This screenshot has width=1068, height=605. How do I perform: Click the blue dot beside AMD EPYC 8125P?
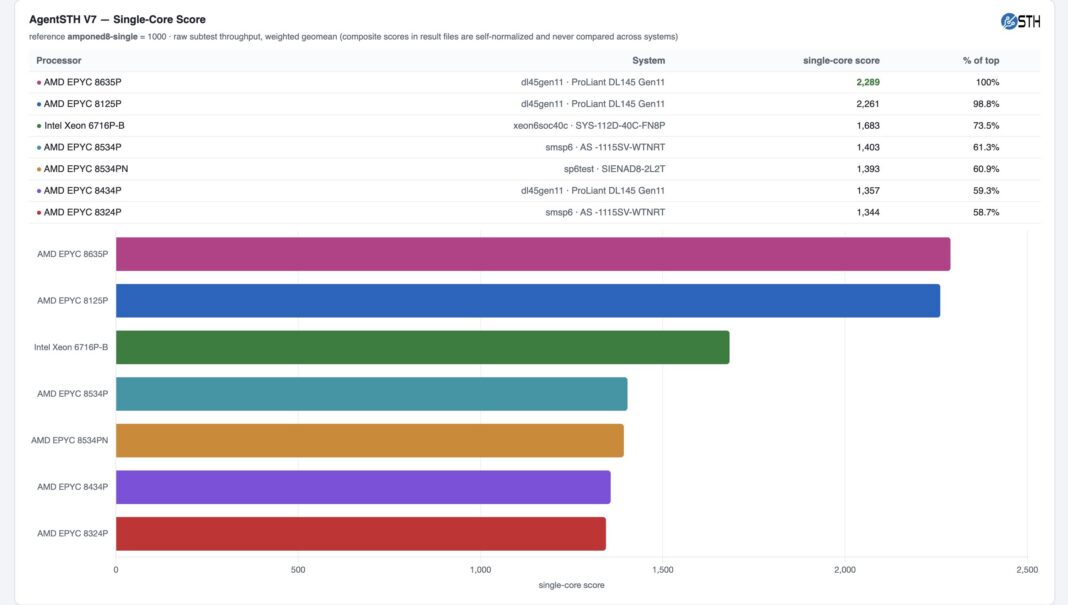[x=39, y=104]
